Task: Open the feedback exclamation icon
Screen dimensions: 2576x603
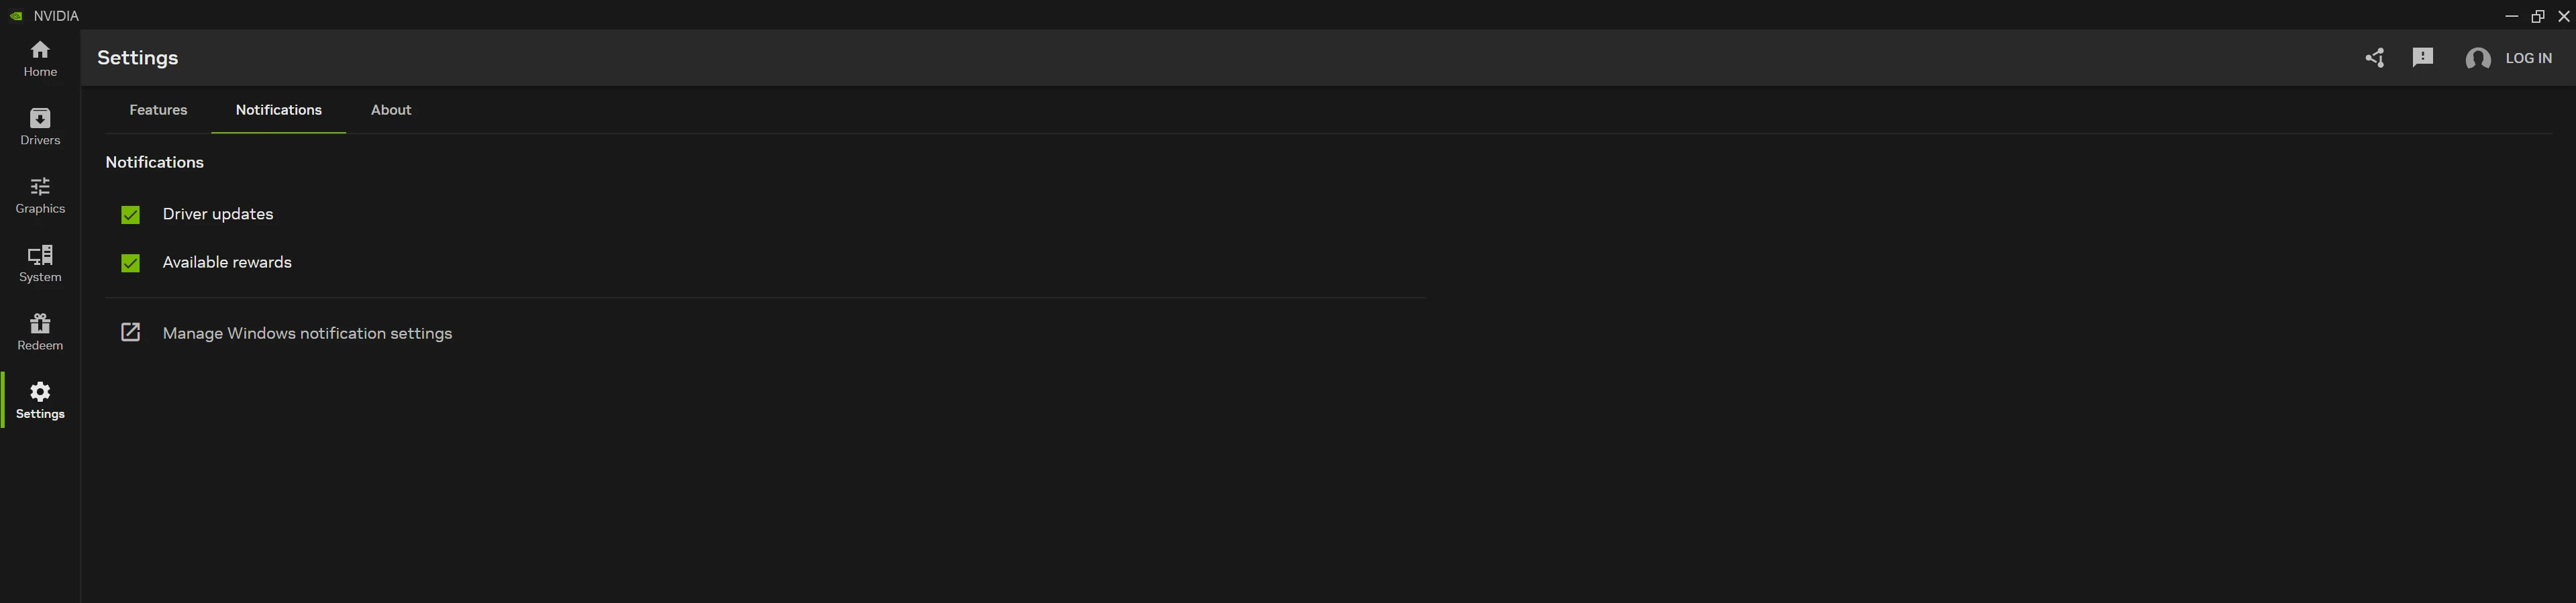Action: click(2422, 58)
